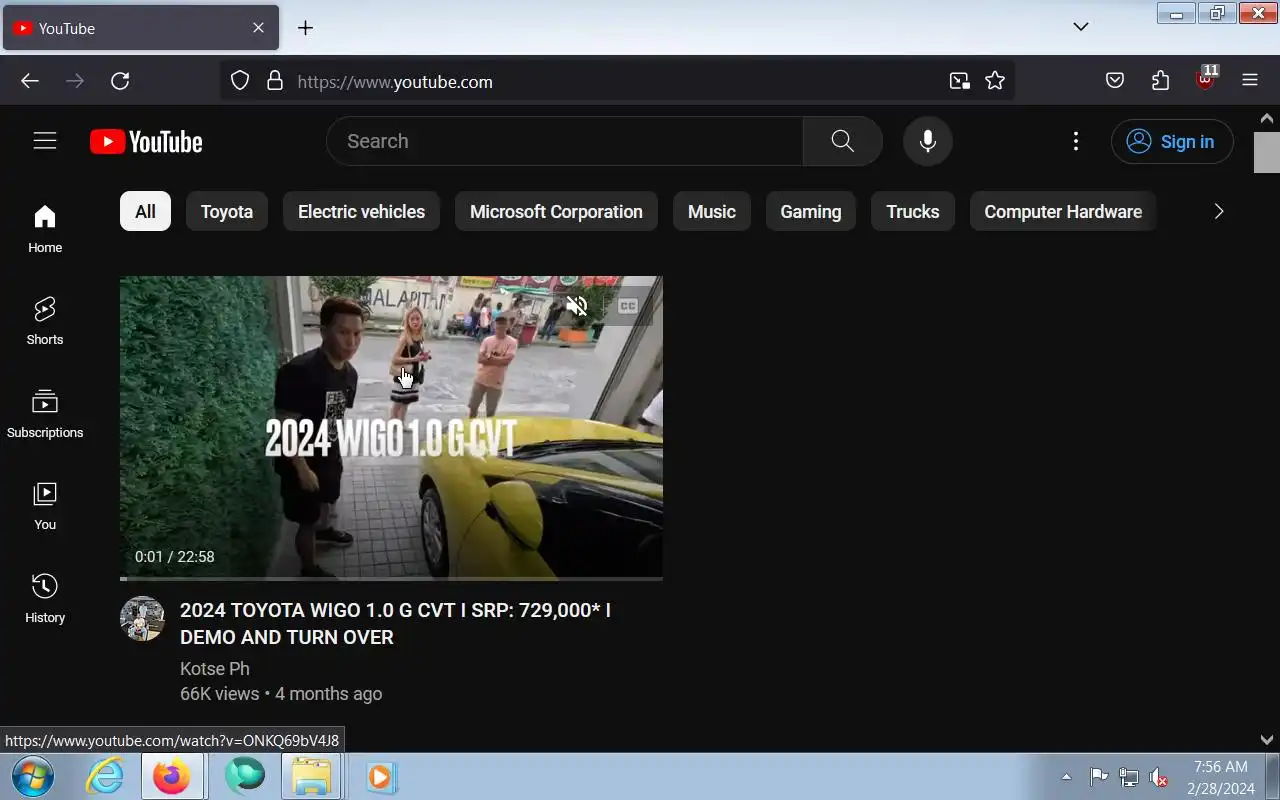This screenshot has height=800, width=1280.
Task: Open Windows Media Player taskbar icon
Action: (x=381, y=776)
